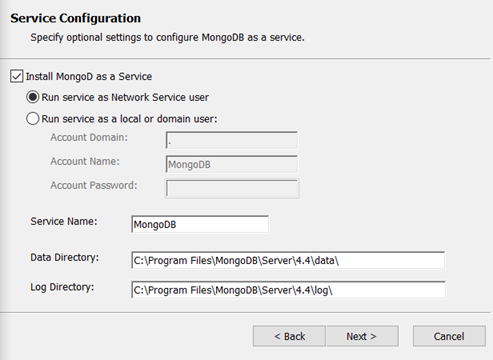Cancel the MongoDB installation
The width and height of the screenshot is (493, 360).
pyautogui.click(x=449, y=336)
